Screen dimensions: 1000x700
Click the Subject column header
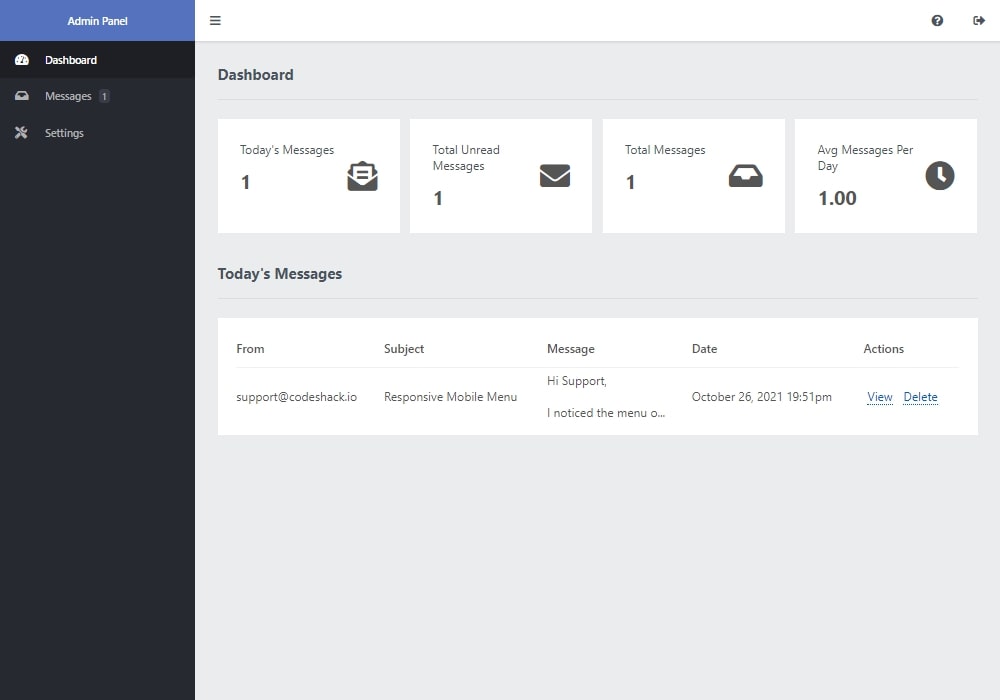[x=404, y=349]
